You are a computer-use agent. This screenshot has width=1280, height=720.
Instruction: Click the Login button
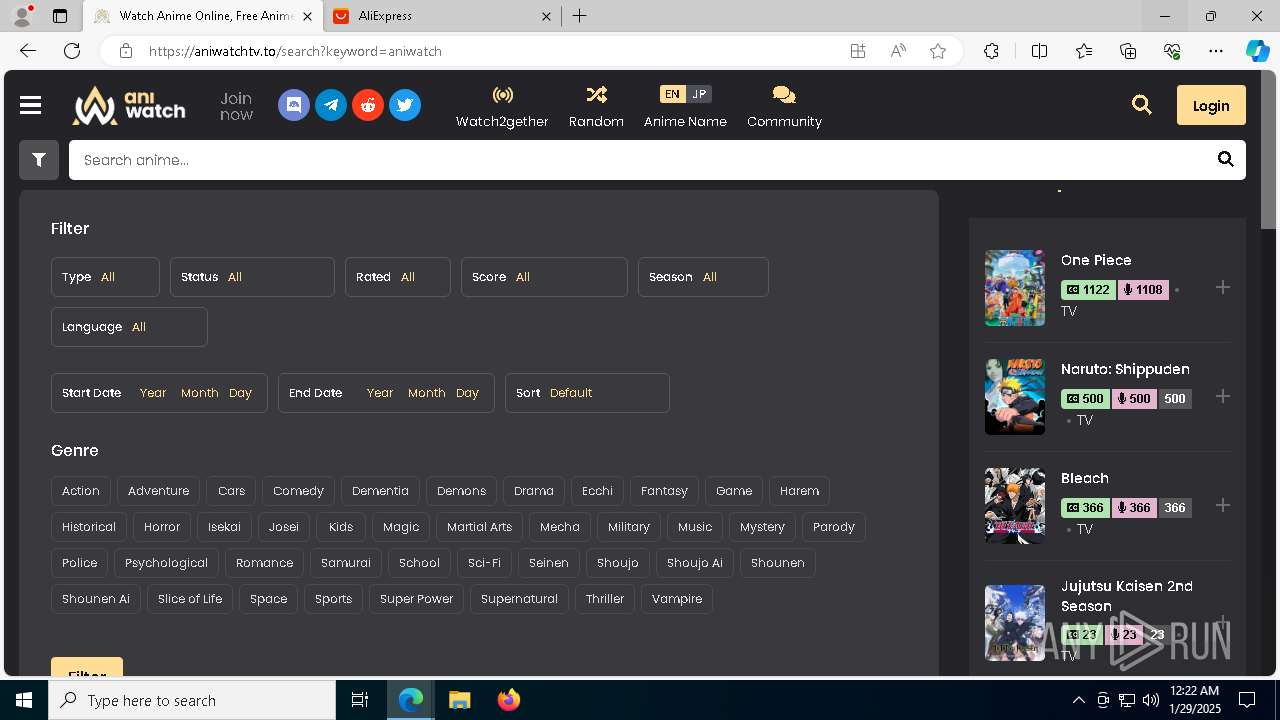(1211, 105)
